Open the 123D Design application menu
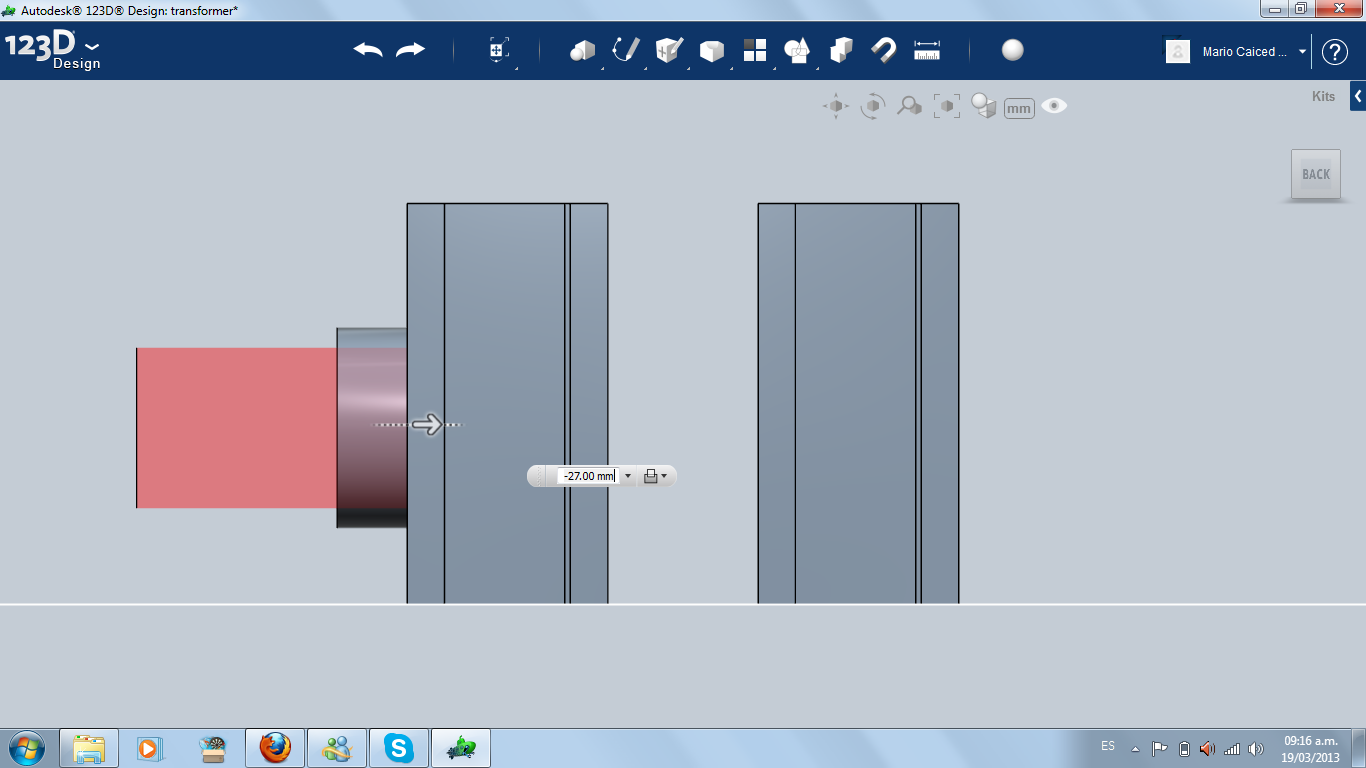The height and width of the screenshot is (768, 1366). (53, 51)
